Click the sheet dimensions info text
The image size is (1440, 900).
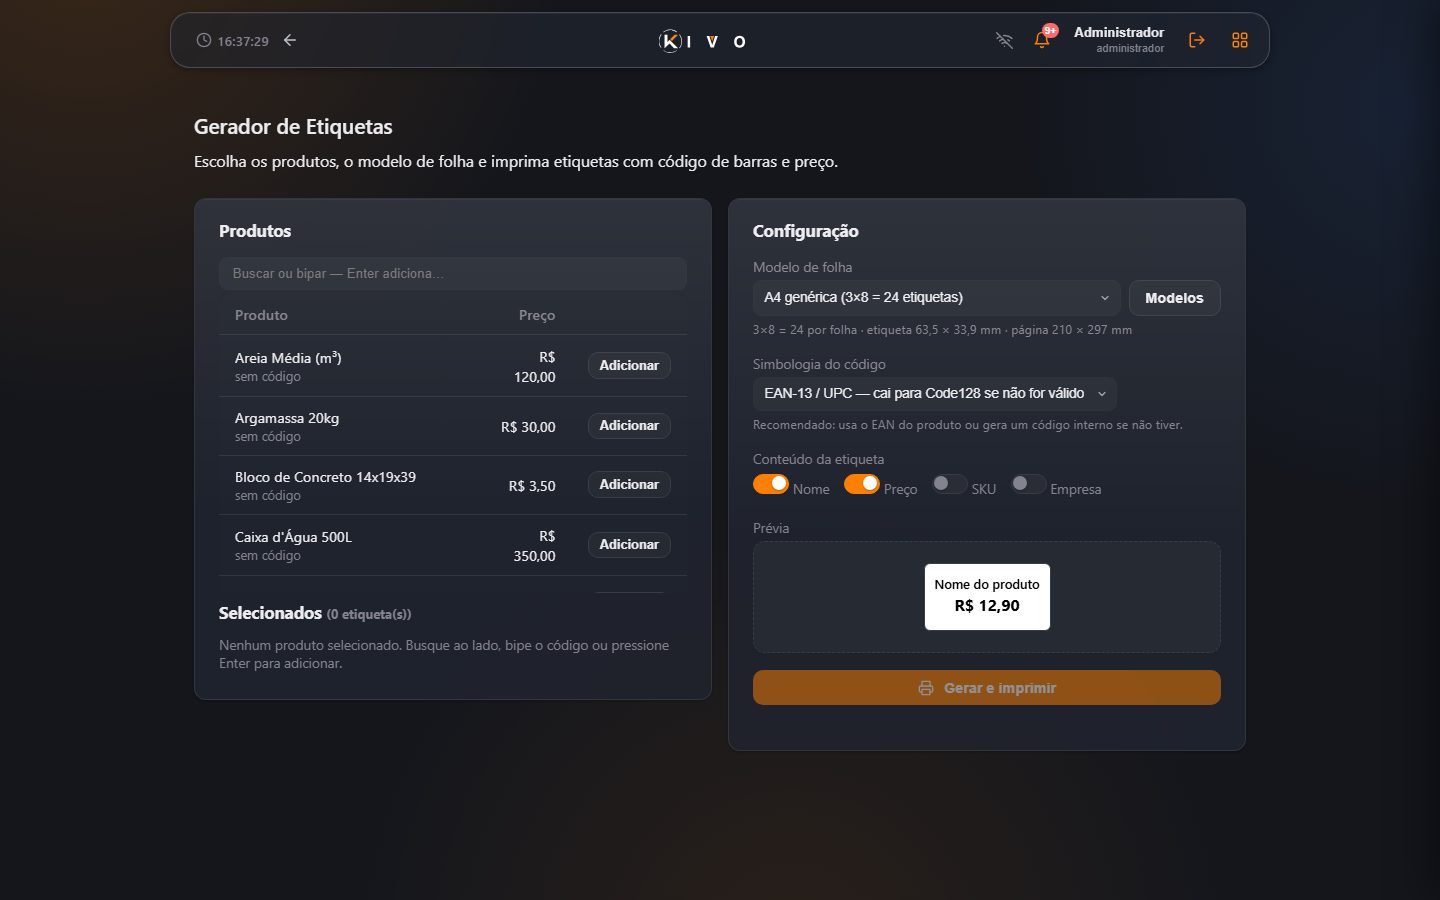click(942, 330)
